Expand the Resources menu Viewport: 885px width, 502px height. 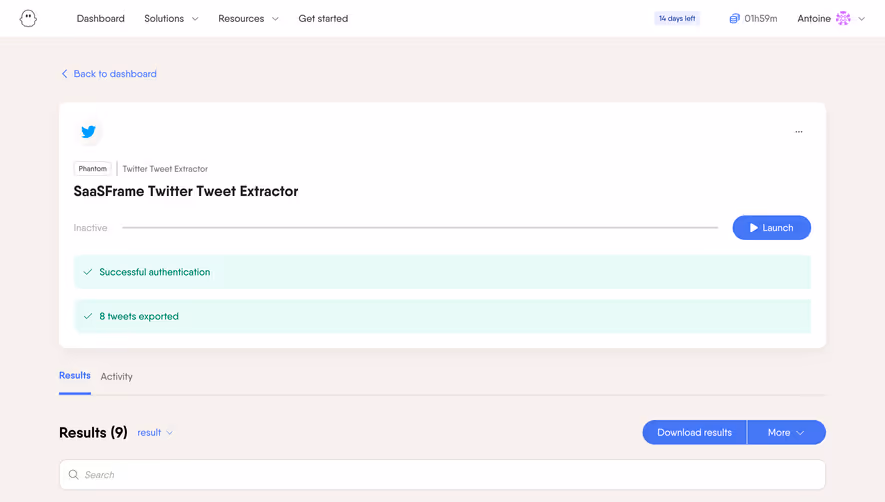click(x=248, y=19)
